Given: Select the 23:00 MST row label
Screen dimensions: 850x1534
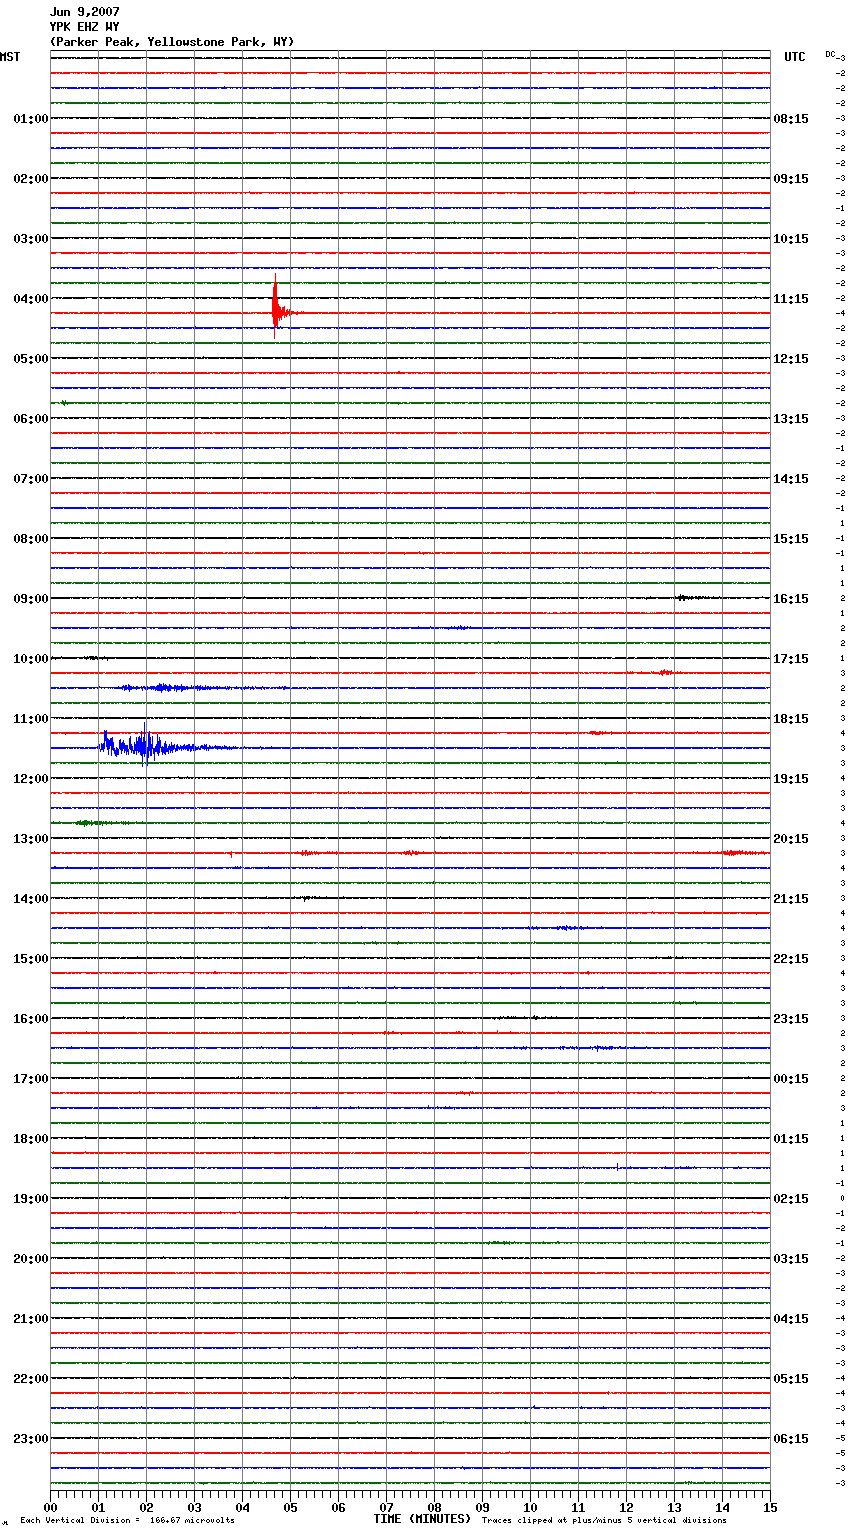Looking at the screenshot, I should 30,1439.
